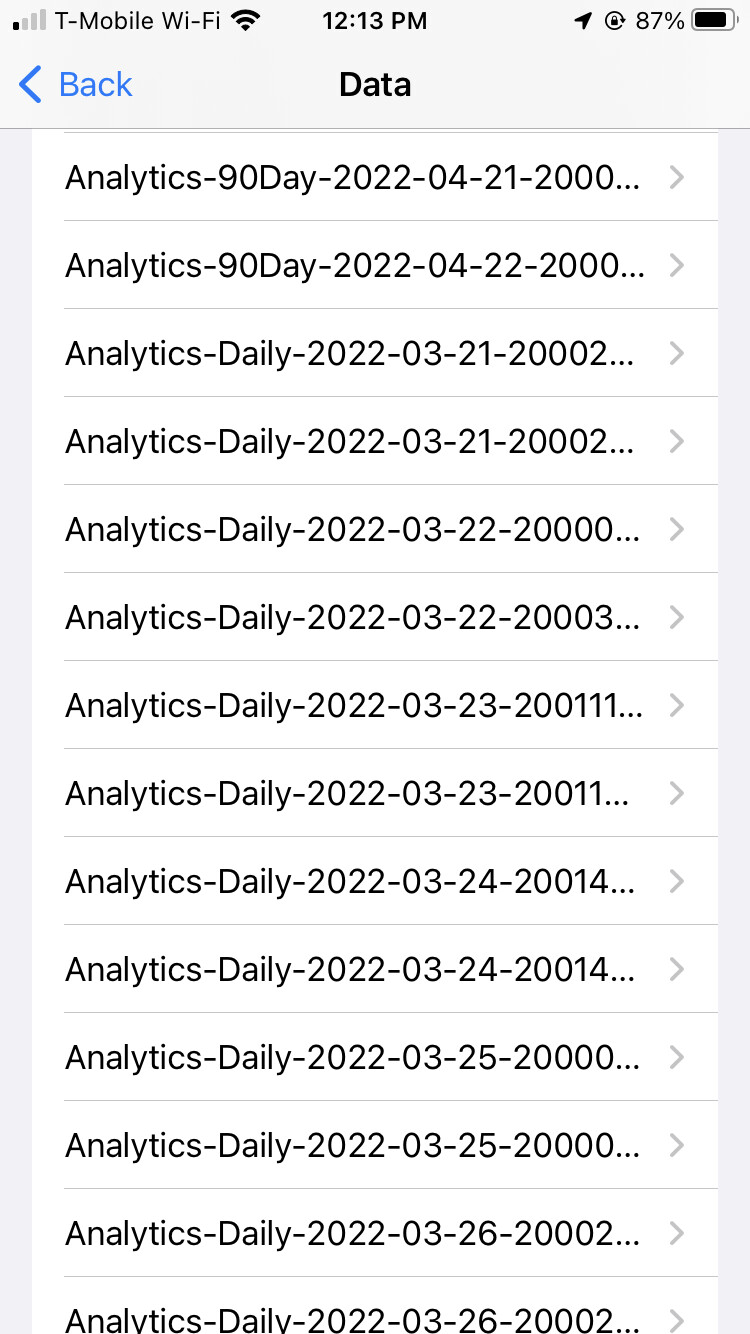Image resolution: width=750 pixels, height=1334 pixels.
Task: Go back using the Back text
Action: coord(96,85)
